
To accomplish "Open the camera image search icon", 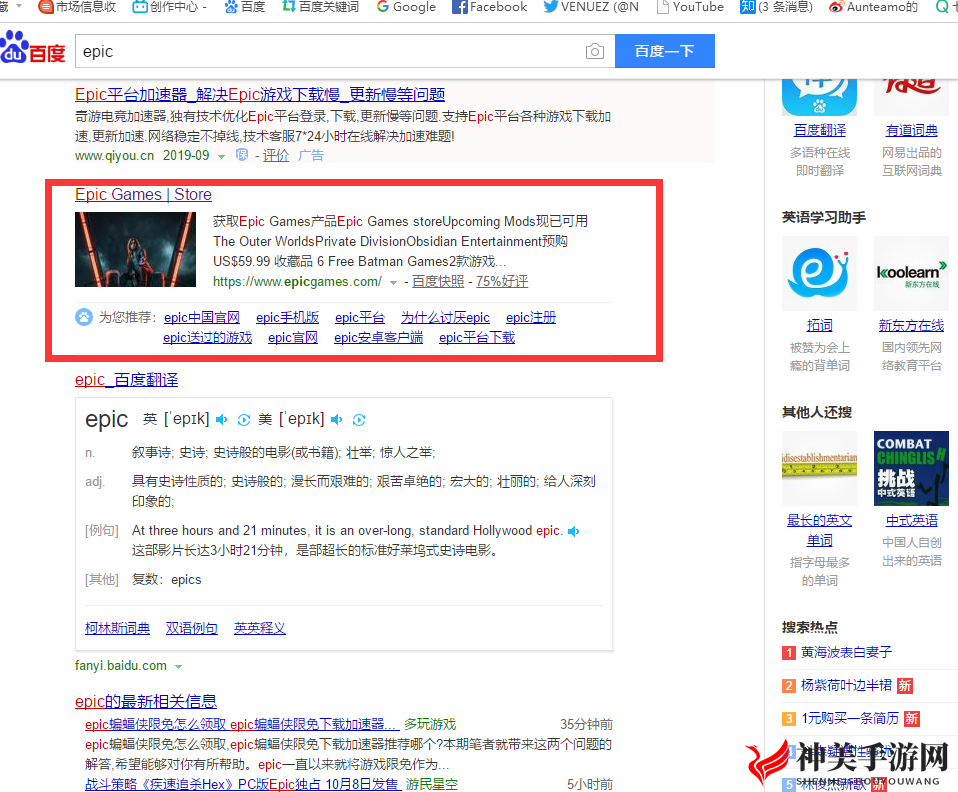I will (594, 51).
